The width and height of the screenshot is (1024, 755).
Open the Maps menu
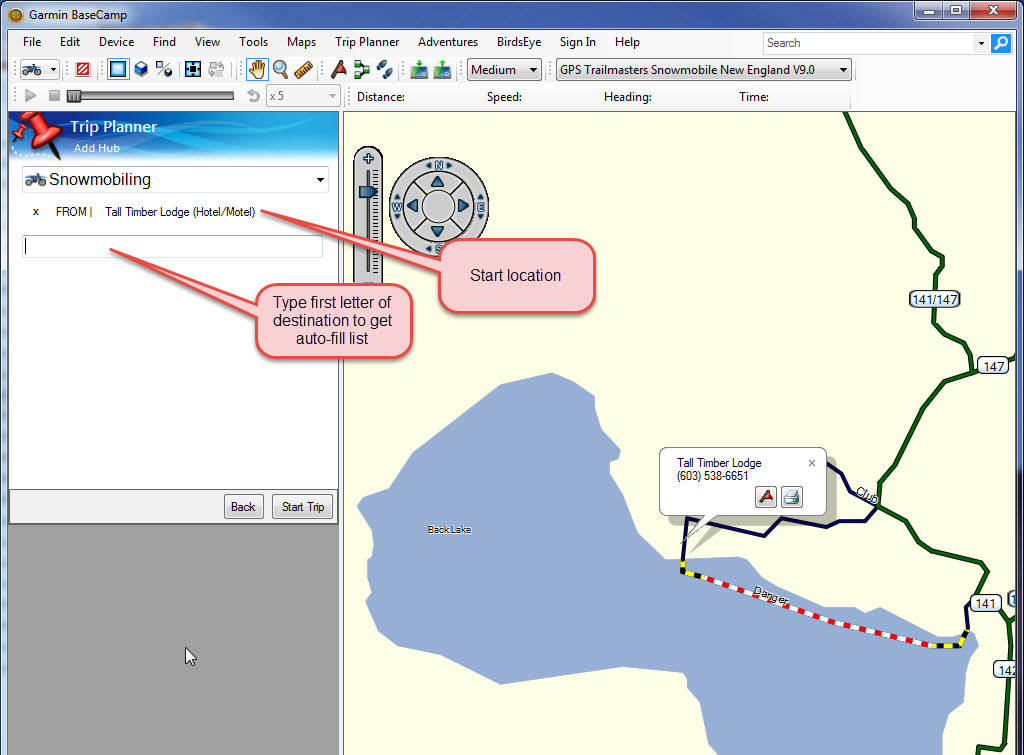(301, 42)
